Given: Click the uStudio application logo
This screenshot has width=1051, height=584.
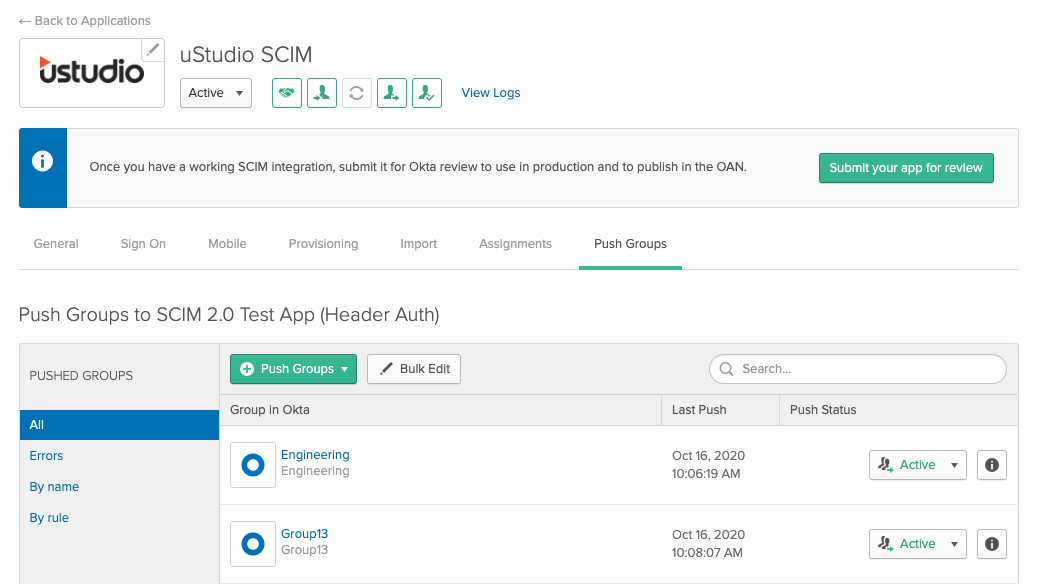Looking at the screenshot, I should pos(92,72).
